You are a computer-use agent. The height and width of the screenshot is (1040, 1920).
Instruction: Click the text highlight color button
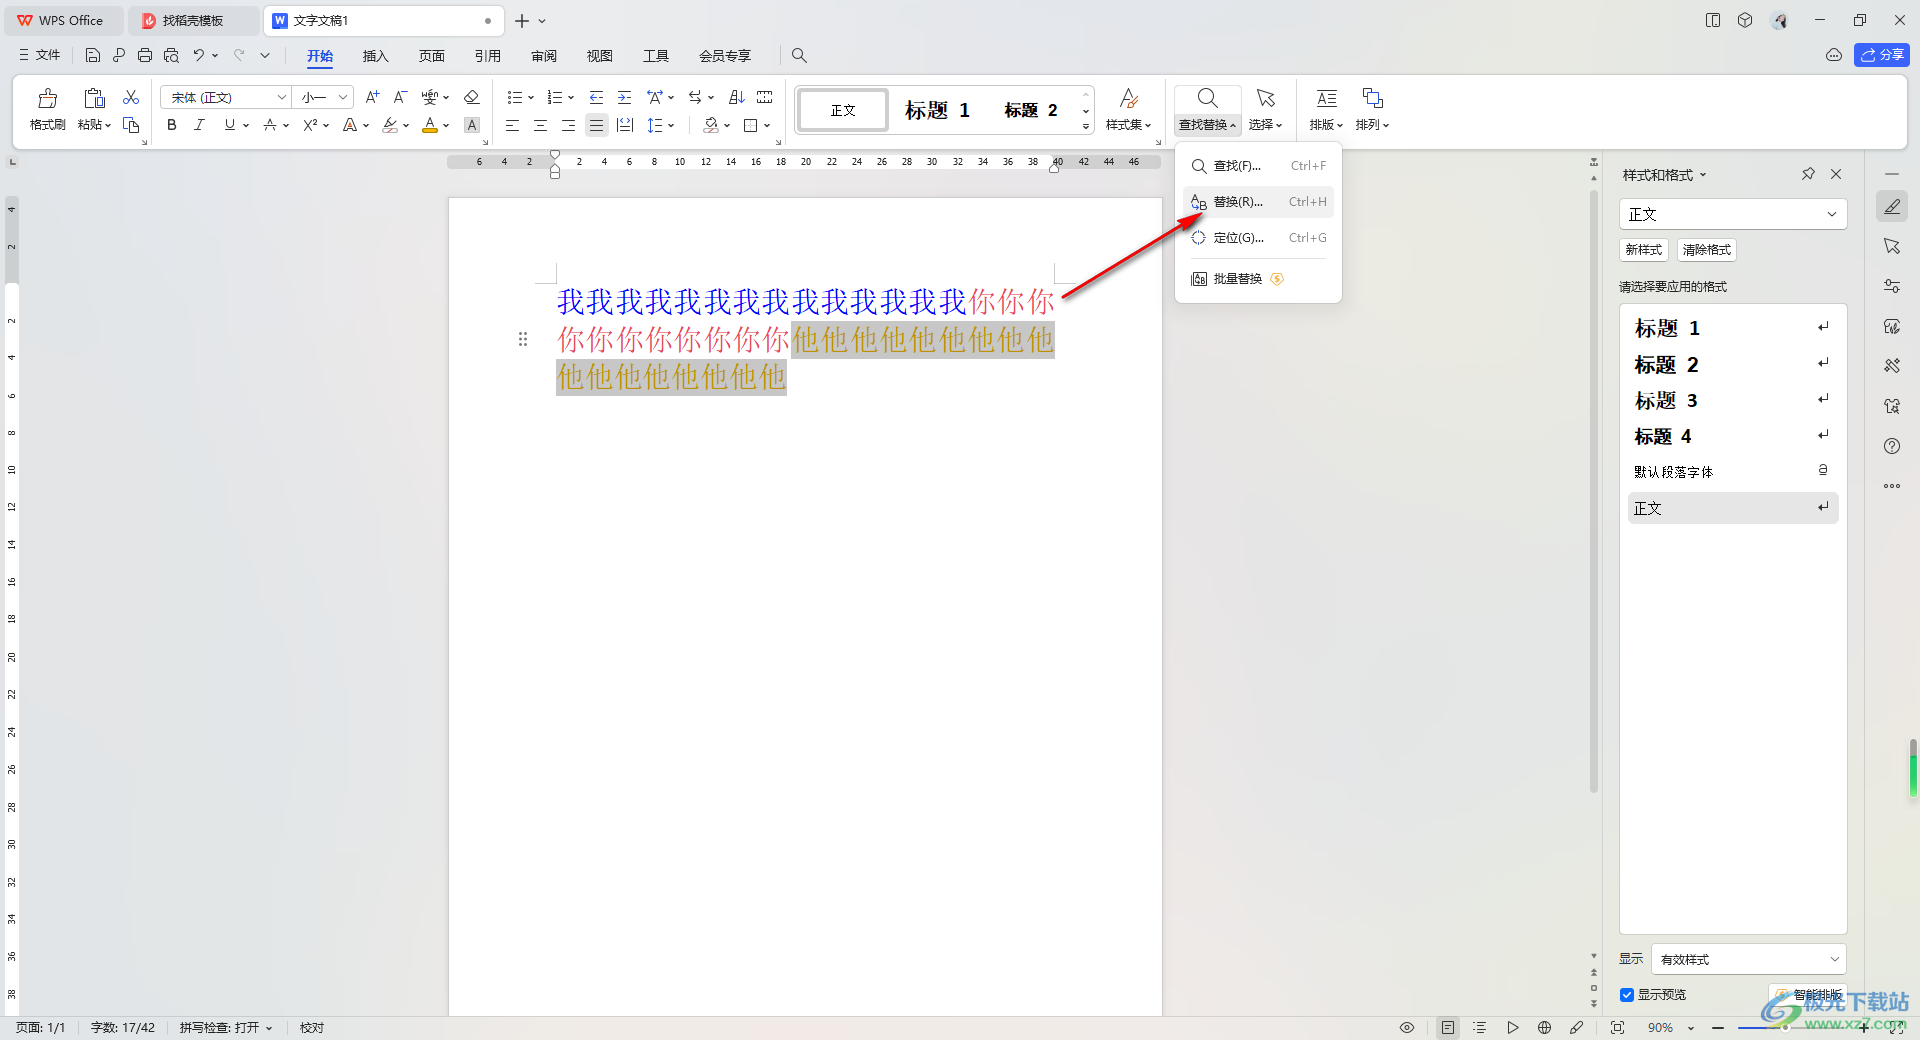(x=390, y=125)
